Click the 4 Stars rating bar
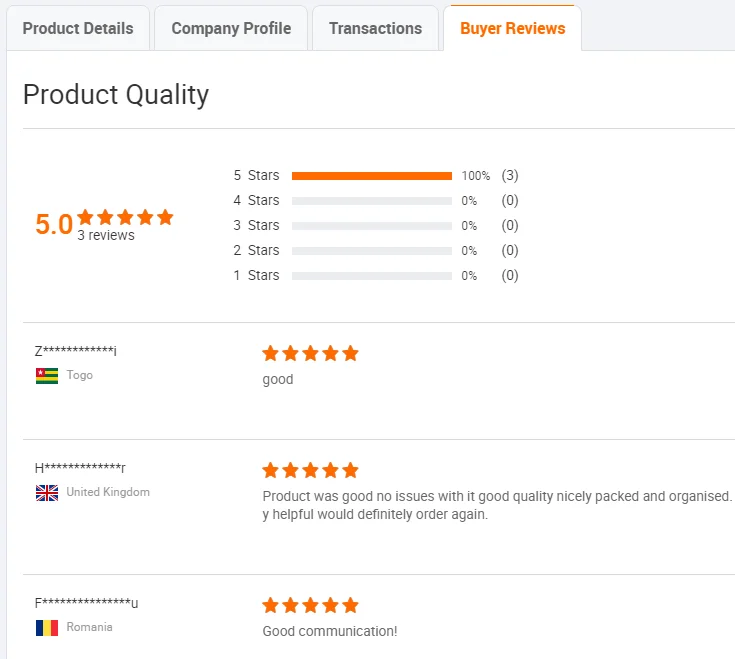The height and width of the screenshot is (659, 735). 371,201
